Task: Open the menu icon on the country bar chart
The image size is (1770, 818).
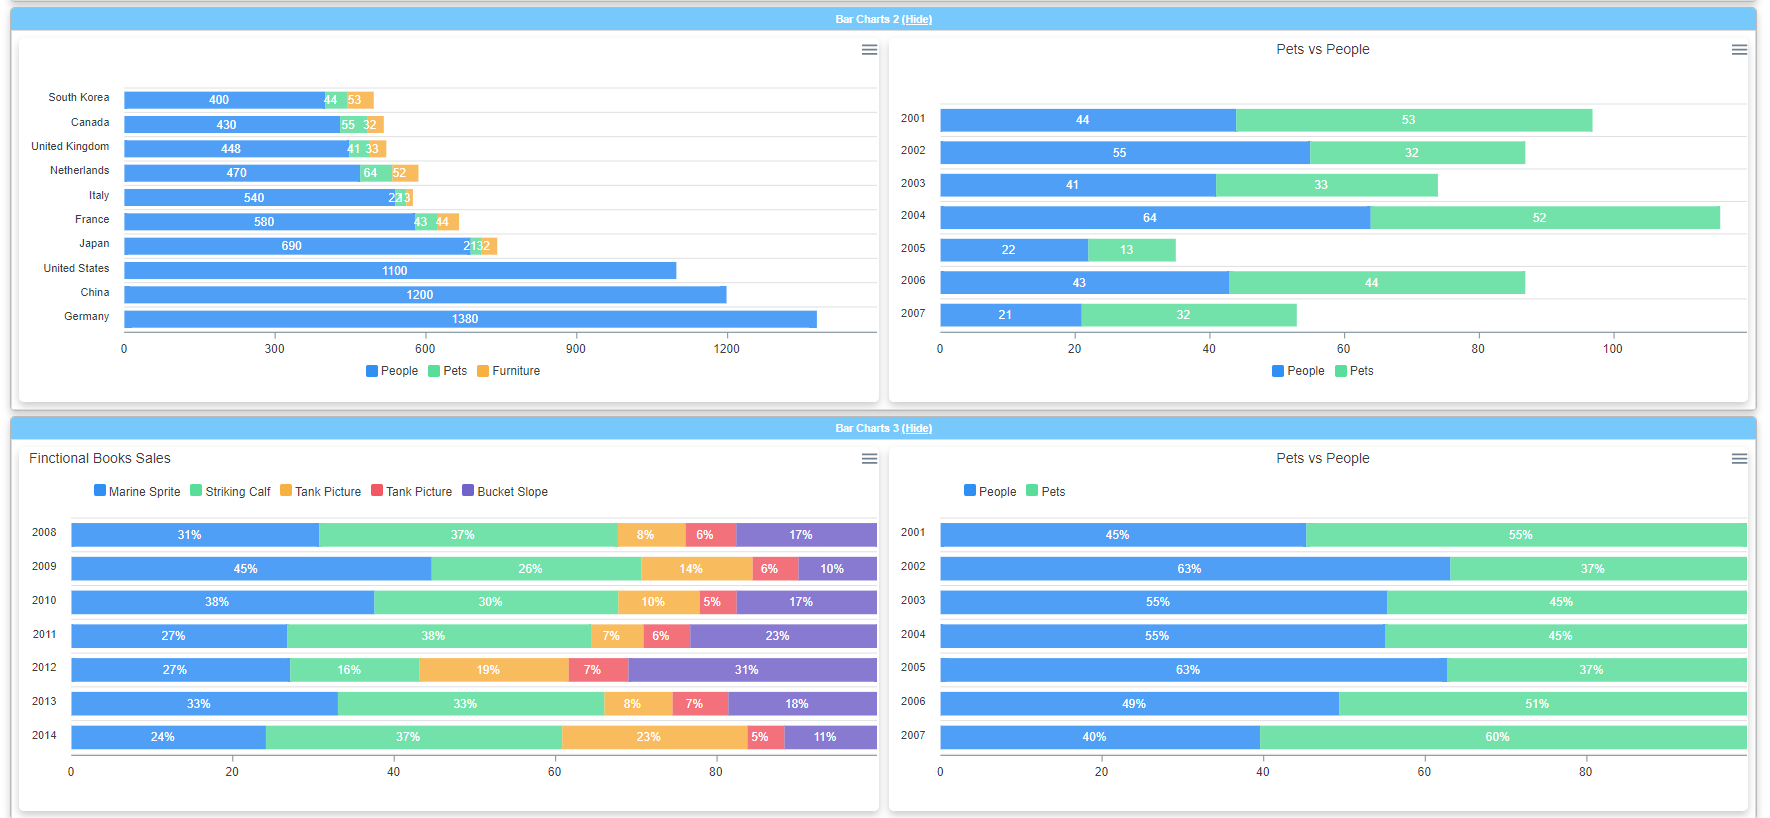Action: [869, 50]
